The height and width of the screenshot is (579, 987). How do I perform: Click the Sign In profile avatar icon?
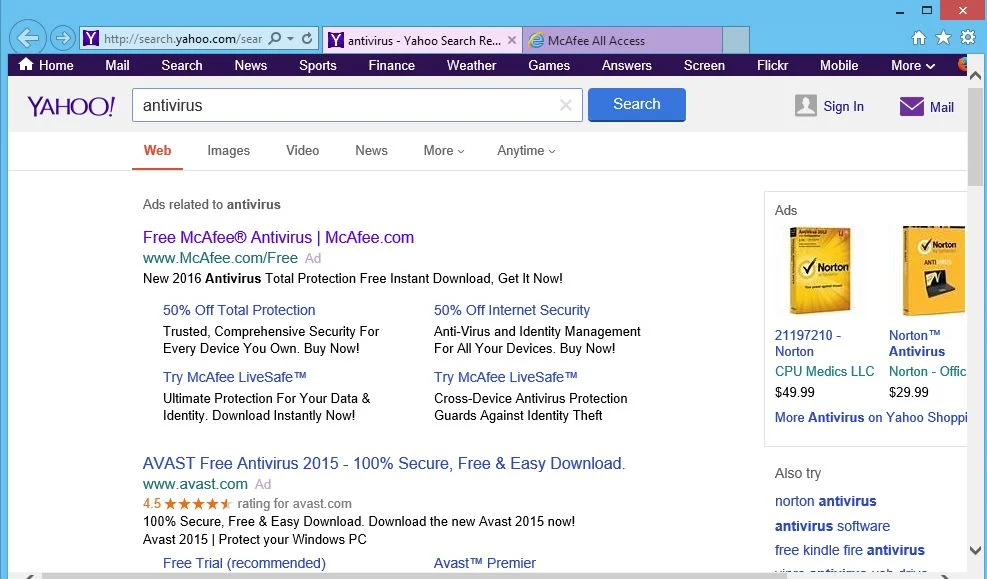click(806, 106)
